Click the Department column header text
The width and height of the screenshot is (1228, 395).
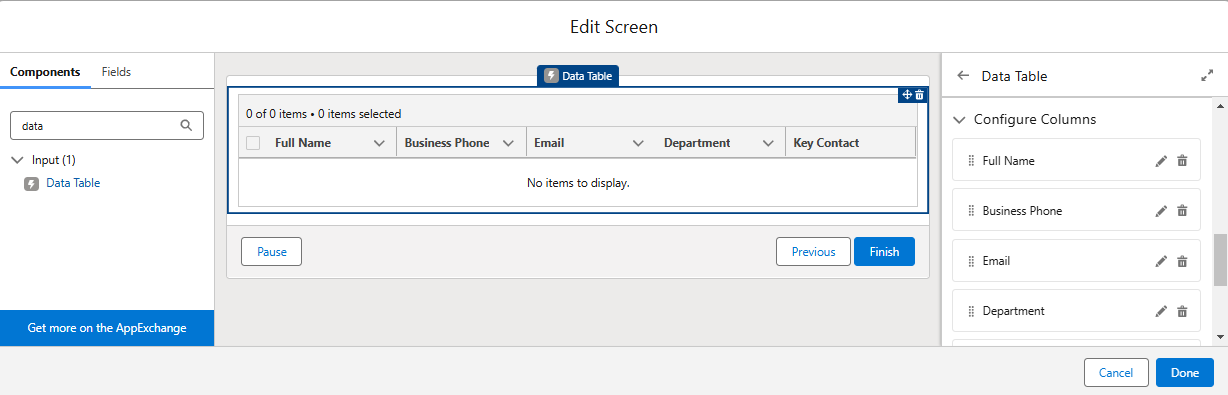[x=697, y=143]
